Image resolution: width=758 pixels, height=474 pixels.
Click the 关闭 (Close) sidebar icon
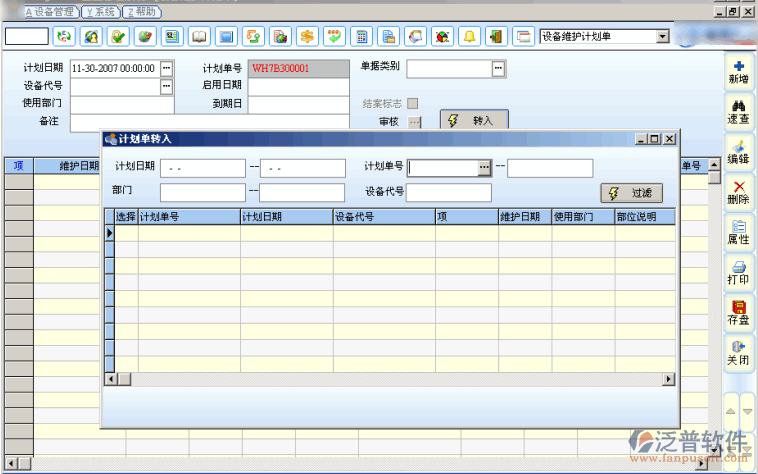738,353
